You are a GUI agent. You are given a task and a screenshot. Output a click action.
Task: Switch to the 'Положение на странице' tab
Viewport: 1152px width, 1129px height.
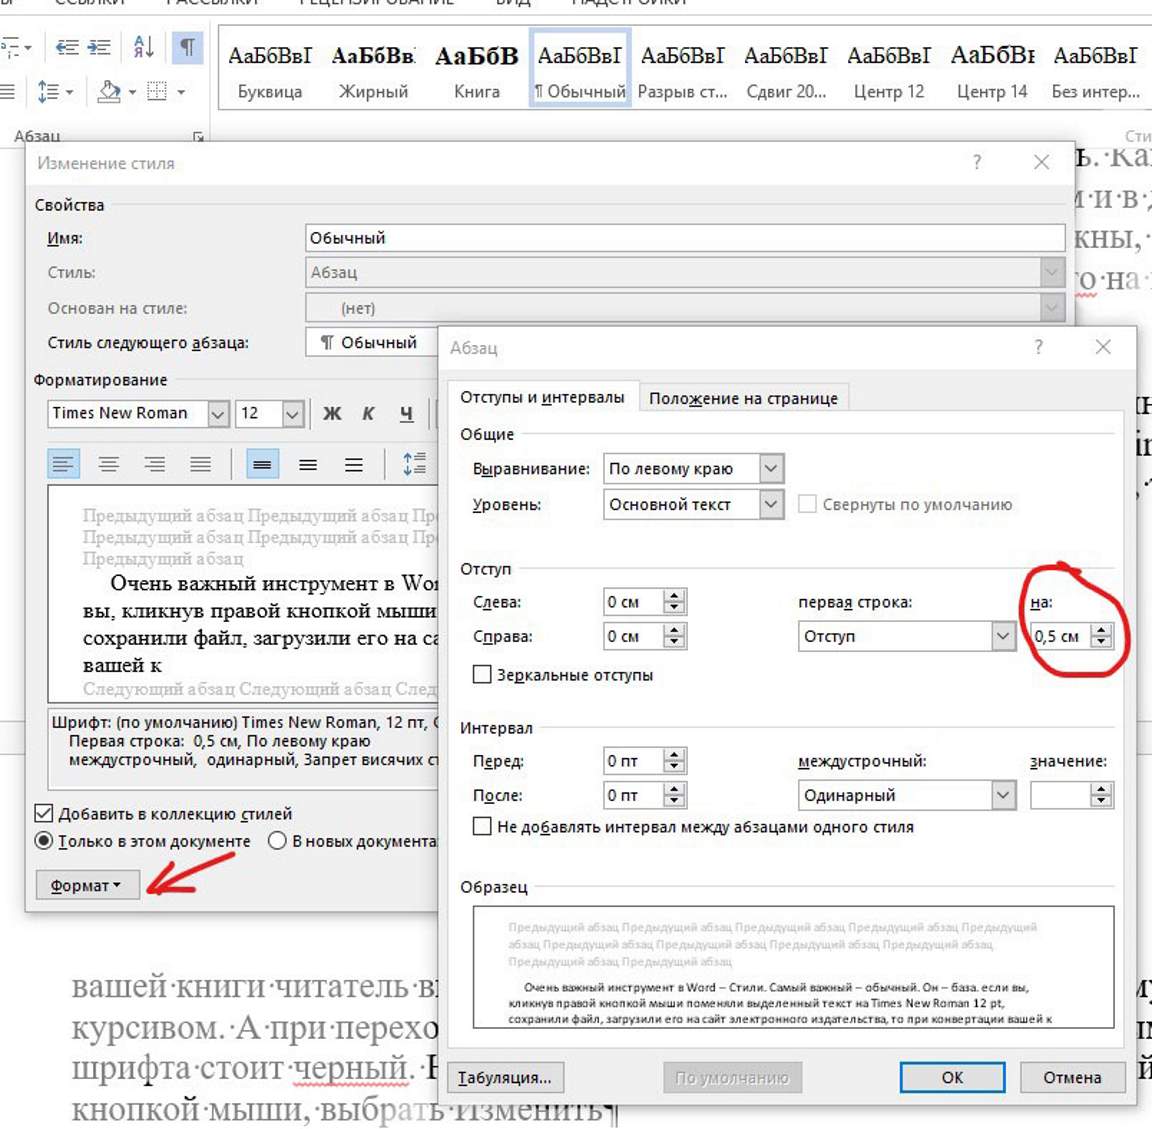pyautogui.click(x=743, y=398)
